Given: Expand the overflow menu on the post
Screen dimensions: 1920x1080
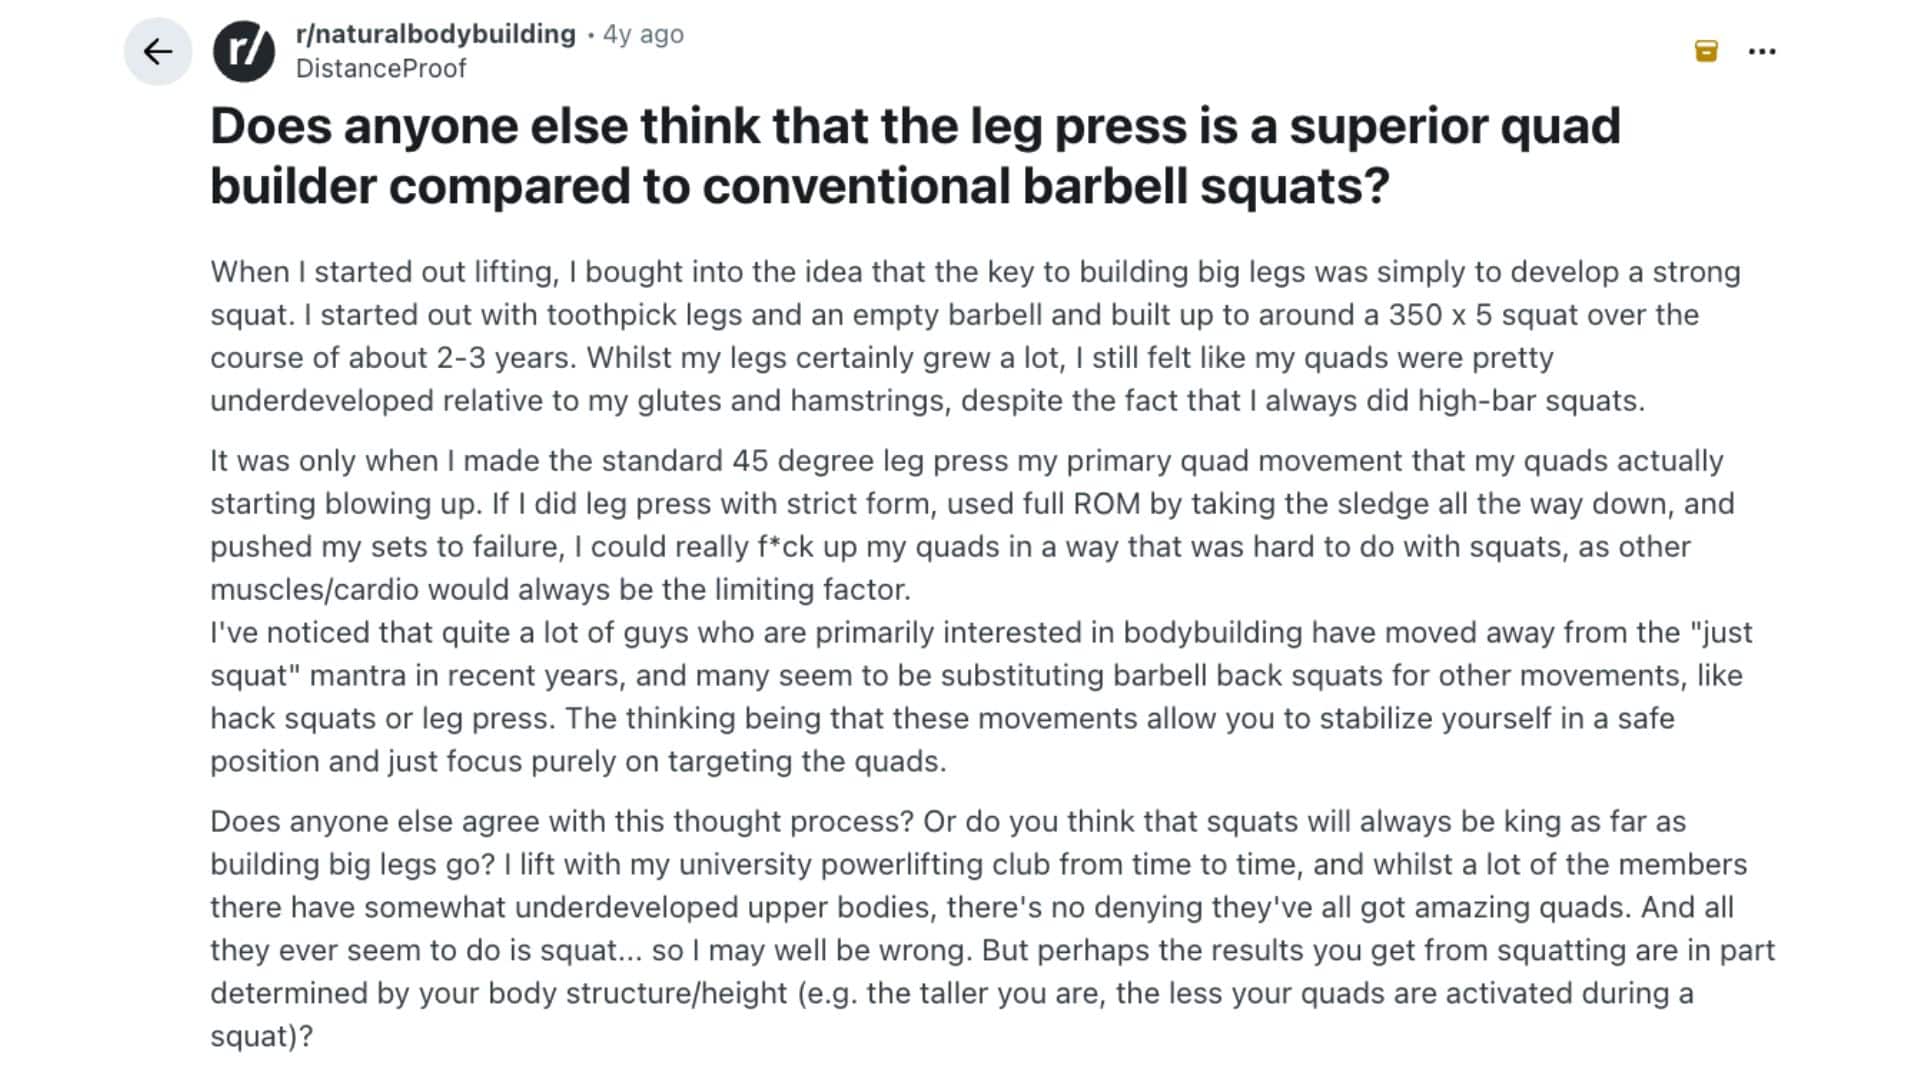Looking at the screenshot, I should coord(1763,50).
